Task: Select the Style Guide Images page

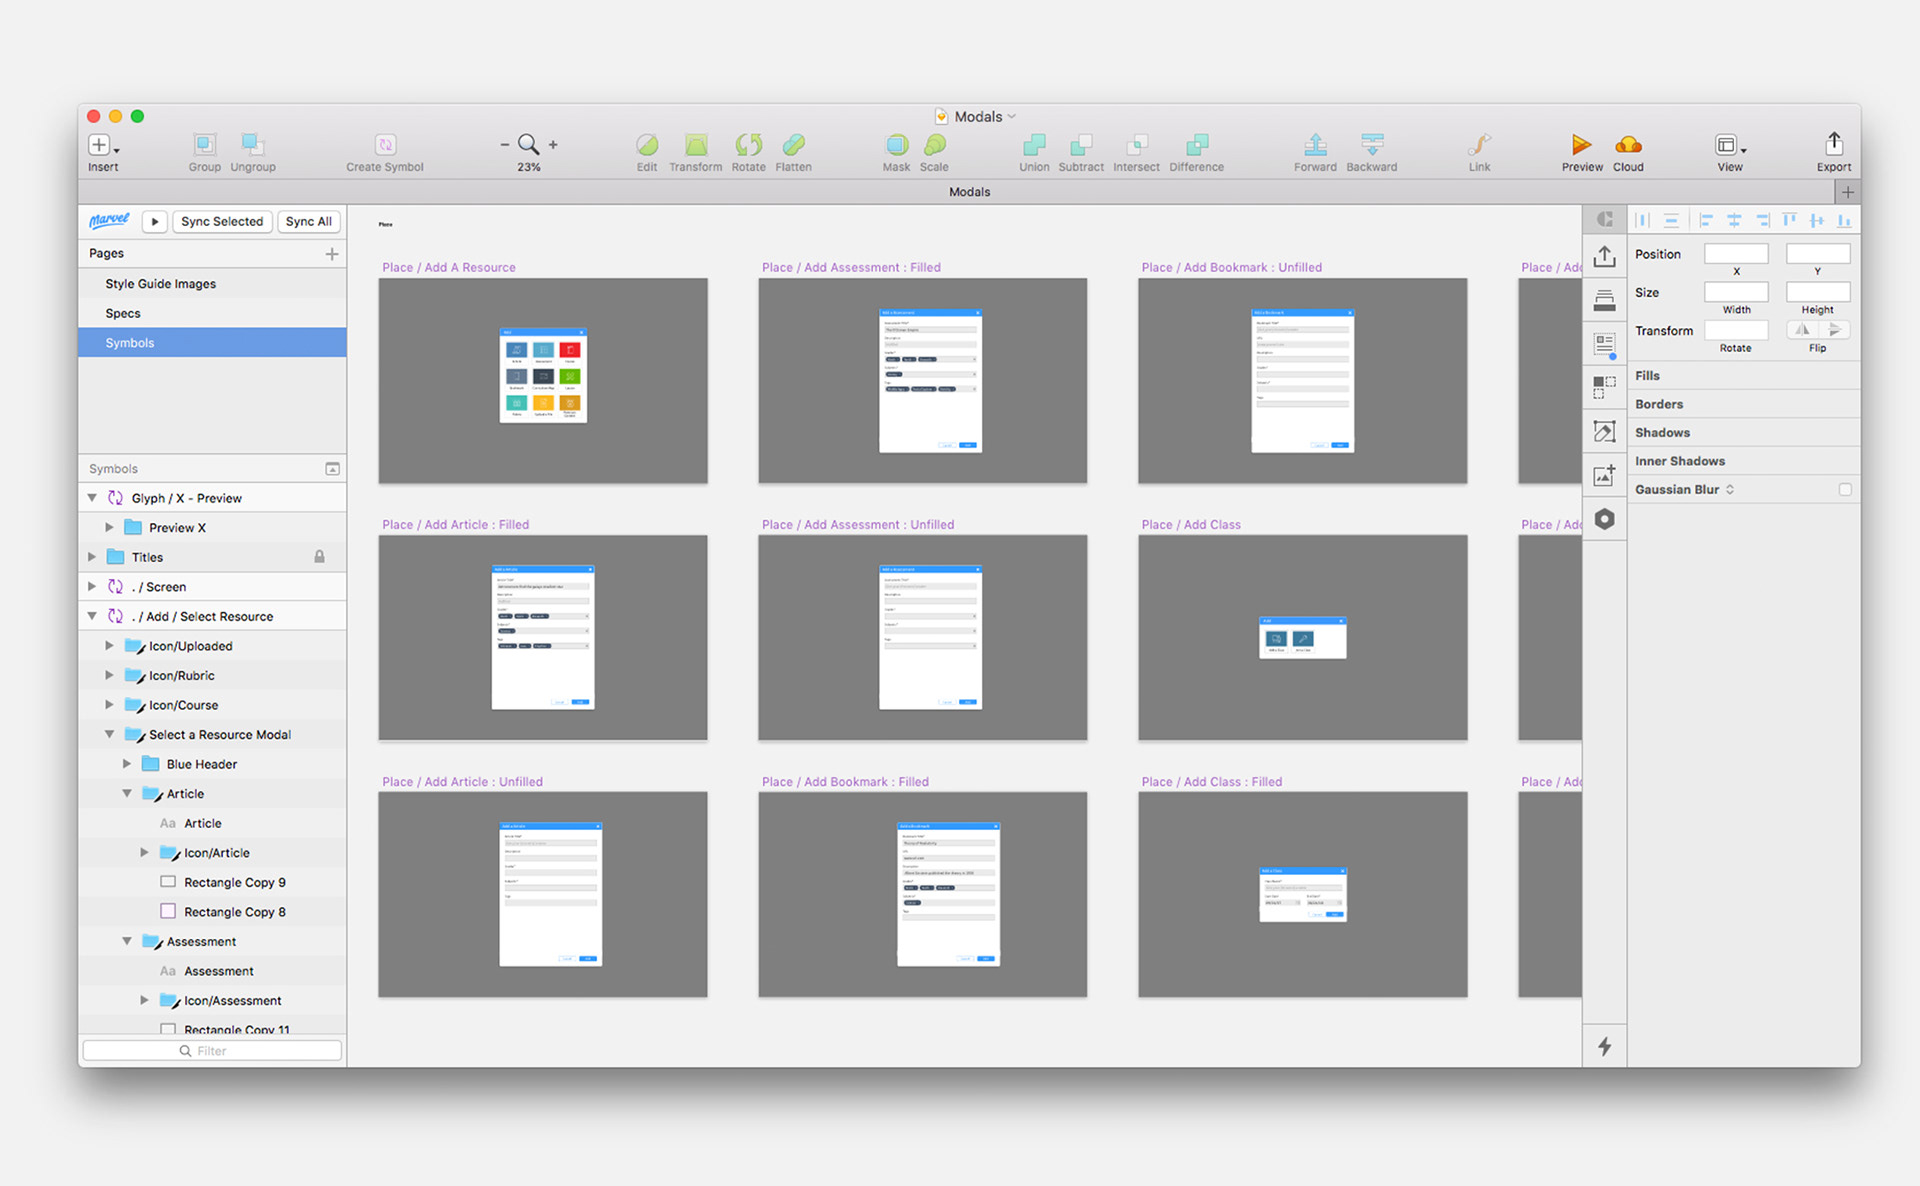Action: [212, 283]
